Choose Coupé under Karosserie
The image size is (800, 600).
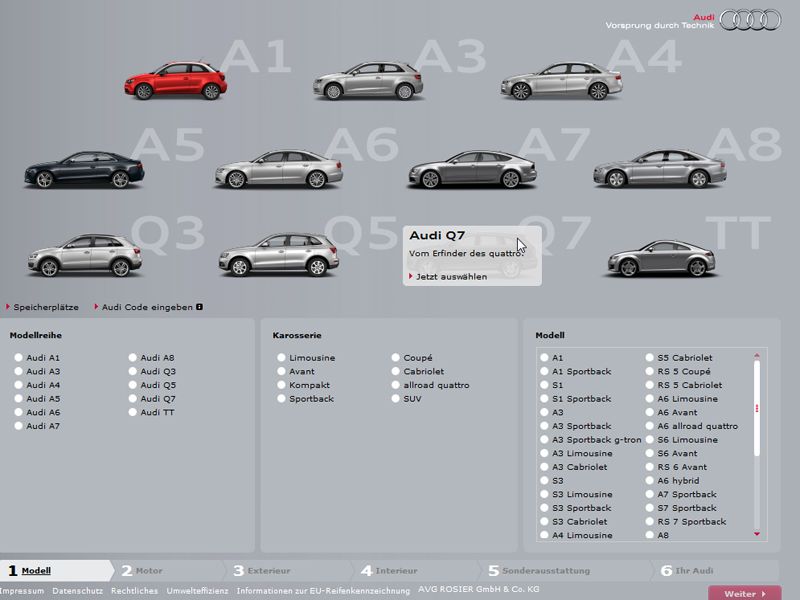click(x=395, y=358)
